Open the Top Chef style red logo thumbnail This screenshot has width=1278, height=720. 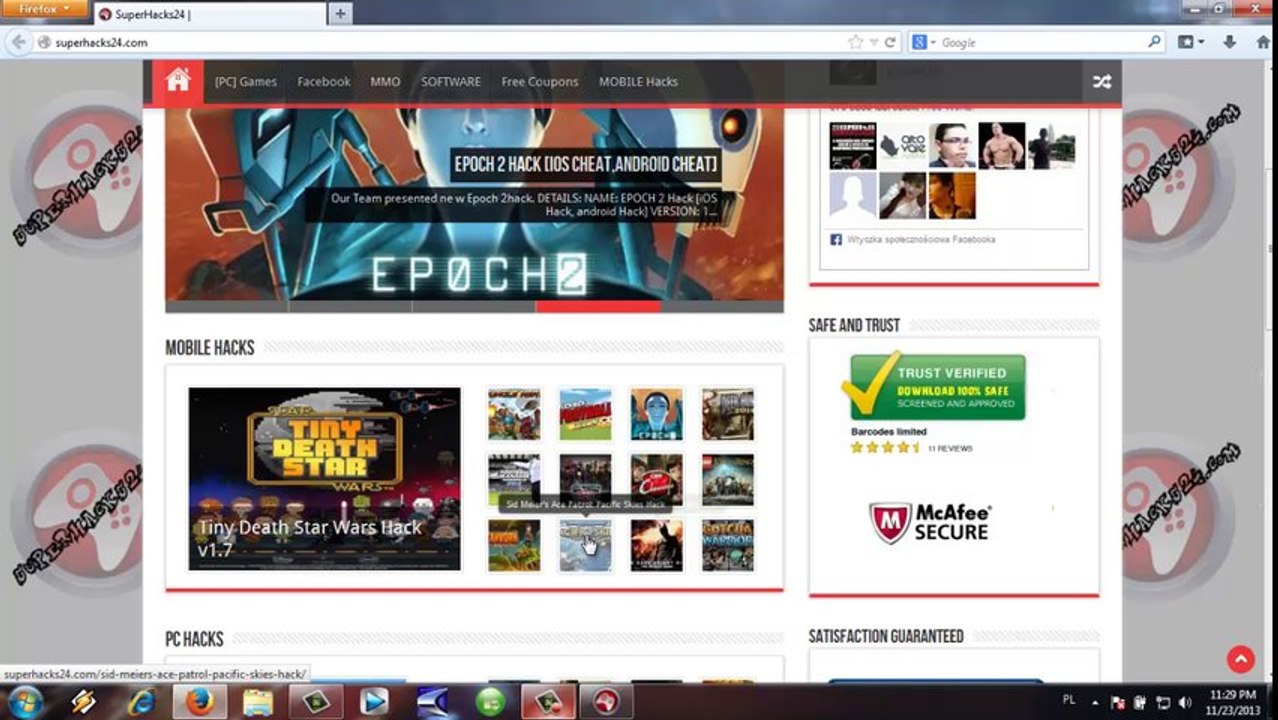coord(656,480)
